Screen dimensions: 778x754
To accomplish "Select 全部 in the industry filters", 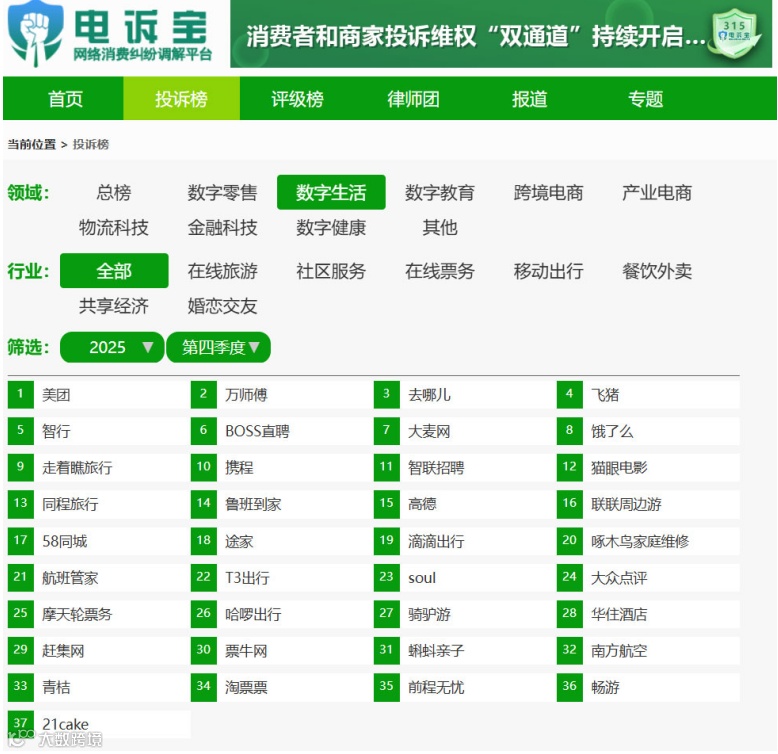I will (114, 271).
